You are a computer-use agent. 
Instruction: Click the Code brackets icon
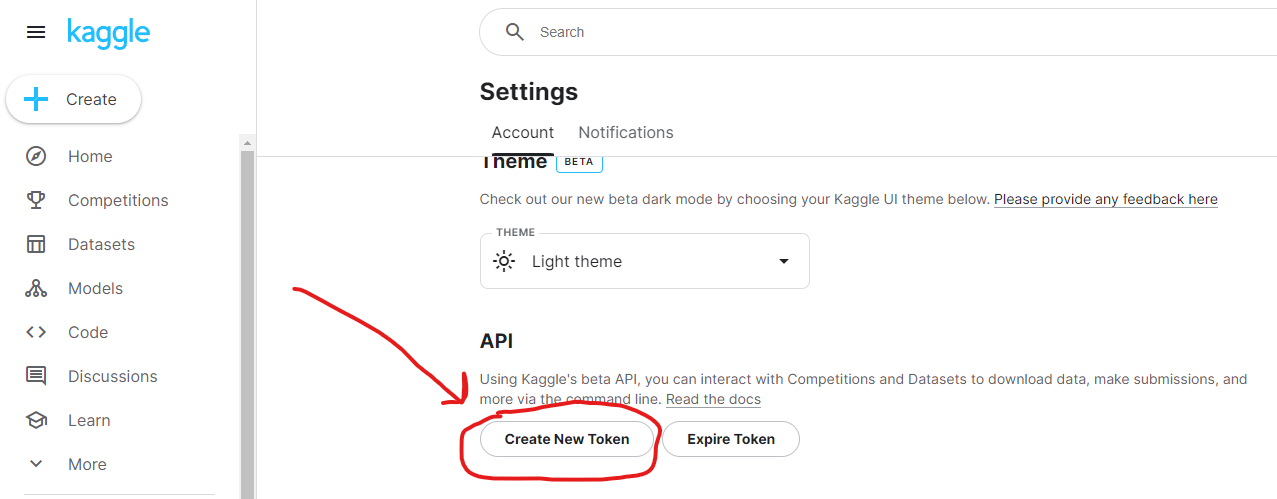(36, 332)
